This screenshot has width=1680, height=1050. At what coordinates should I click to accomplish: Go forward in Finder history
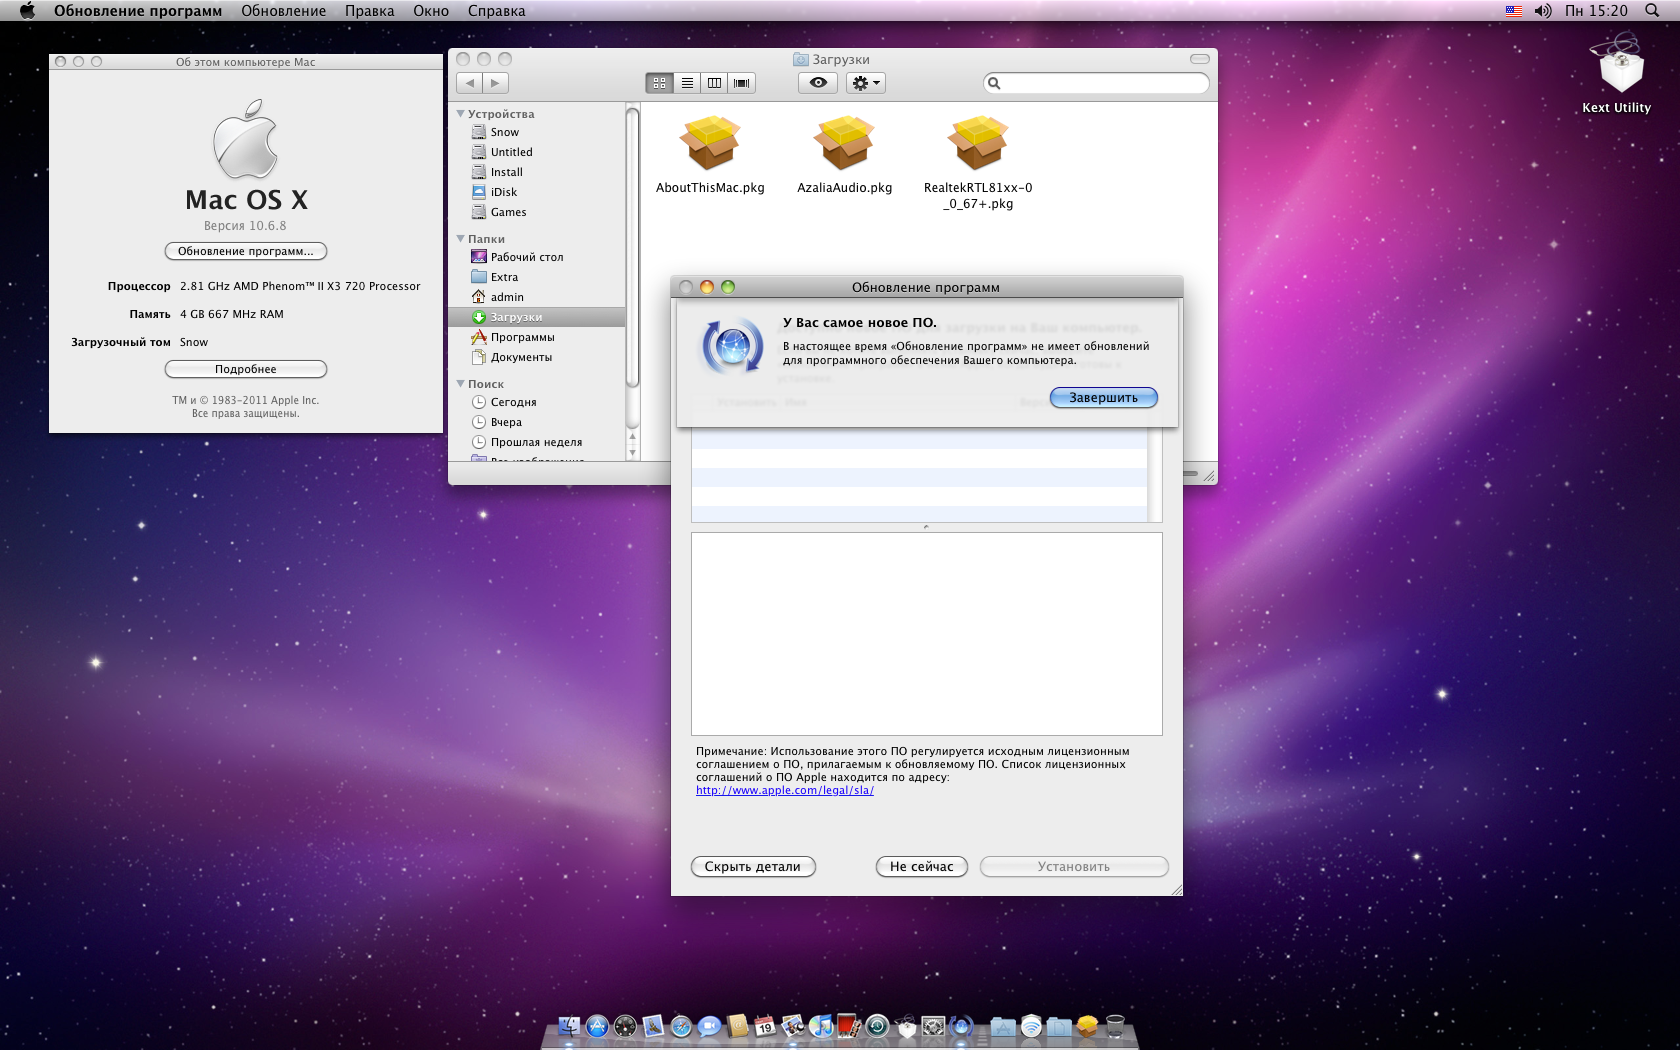496,83
